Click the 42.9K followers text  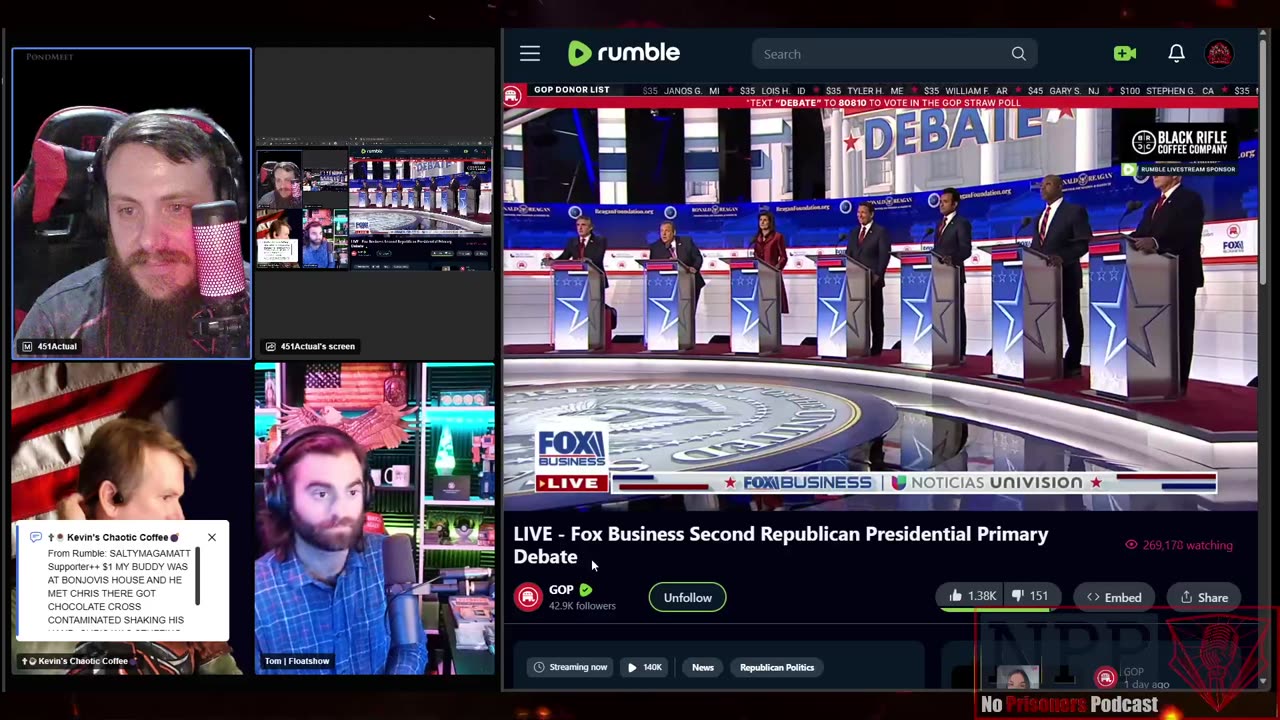[582, 606]
